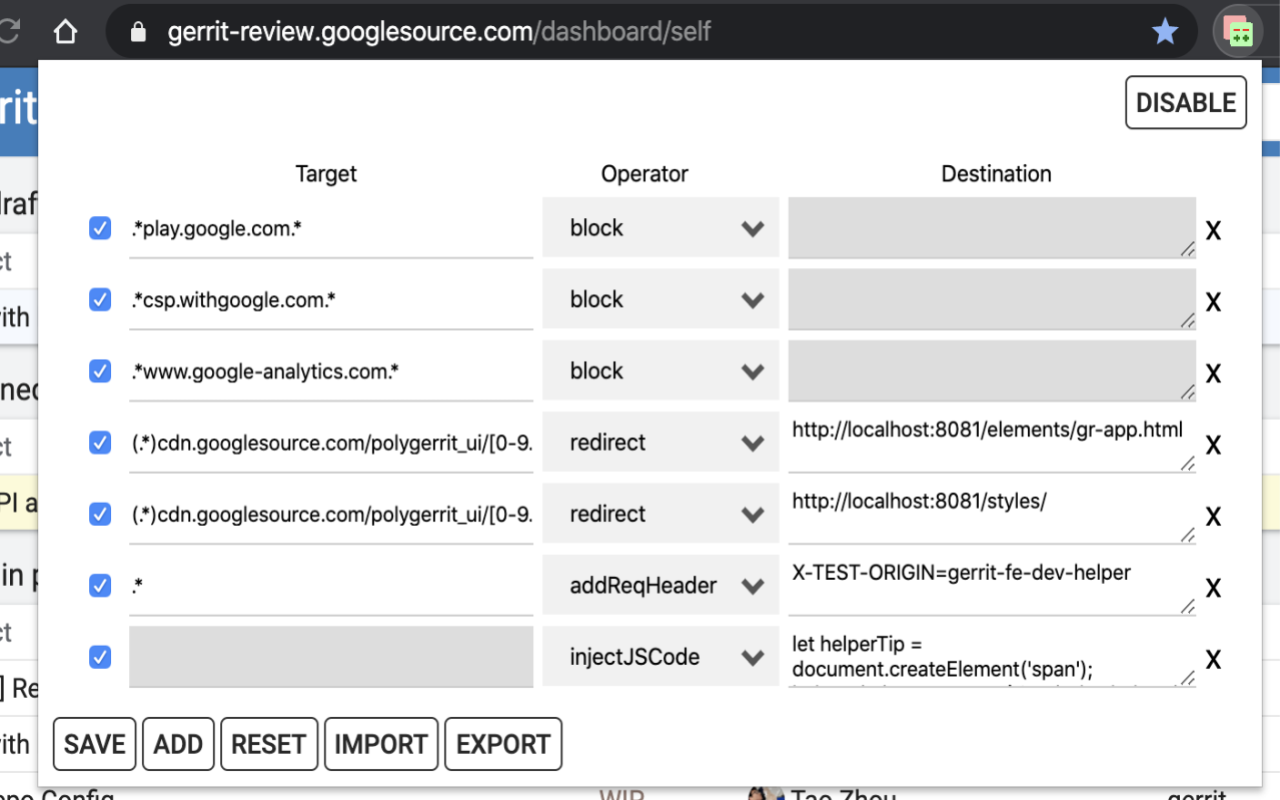This screenshot has height=800, width=1280.
Task: Click the SAVE button
Action: pos(94,744)
